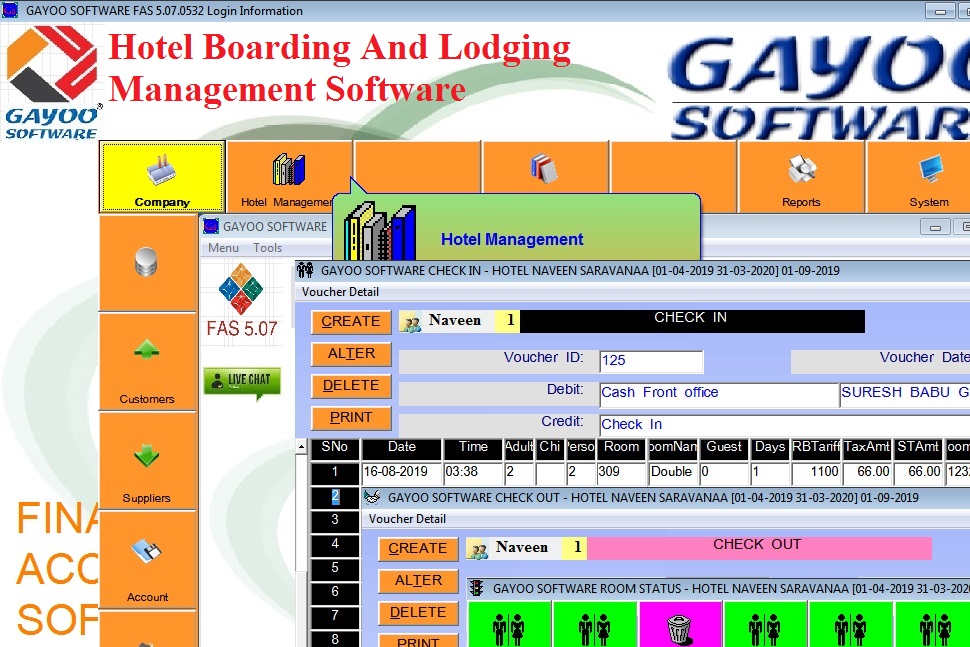
Task: Click the Date column header
Action: (401, 448)
